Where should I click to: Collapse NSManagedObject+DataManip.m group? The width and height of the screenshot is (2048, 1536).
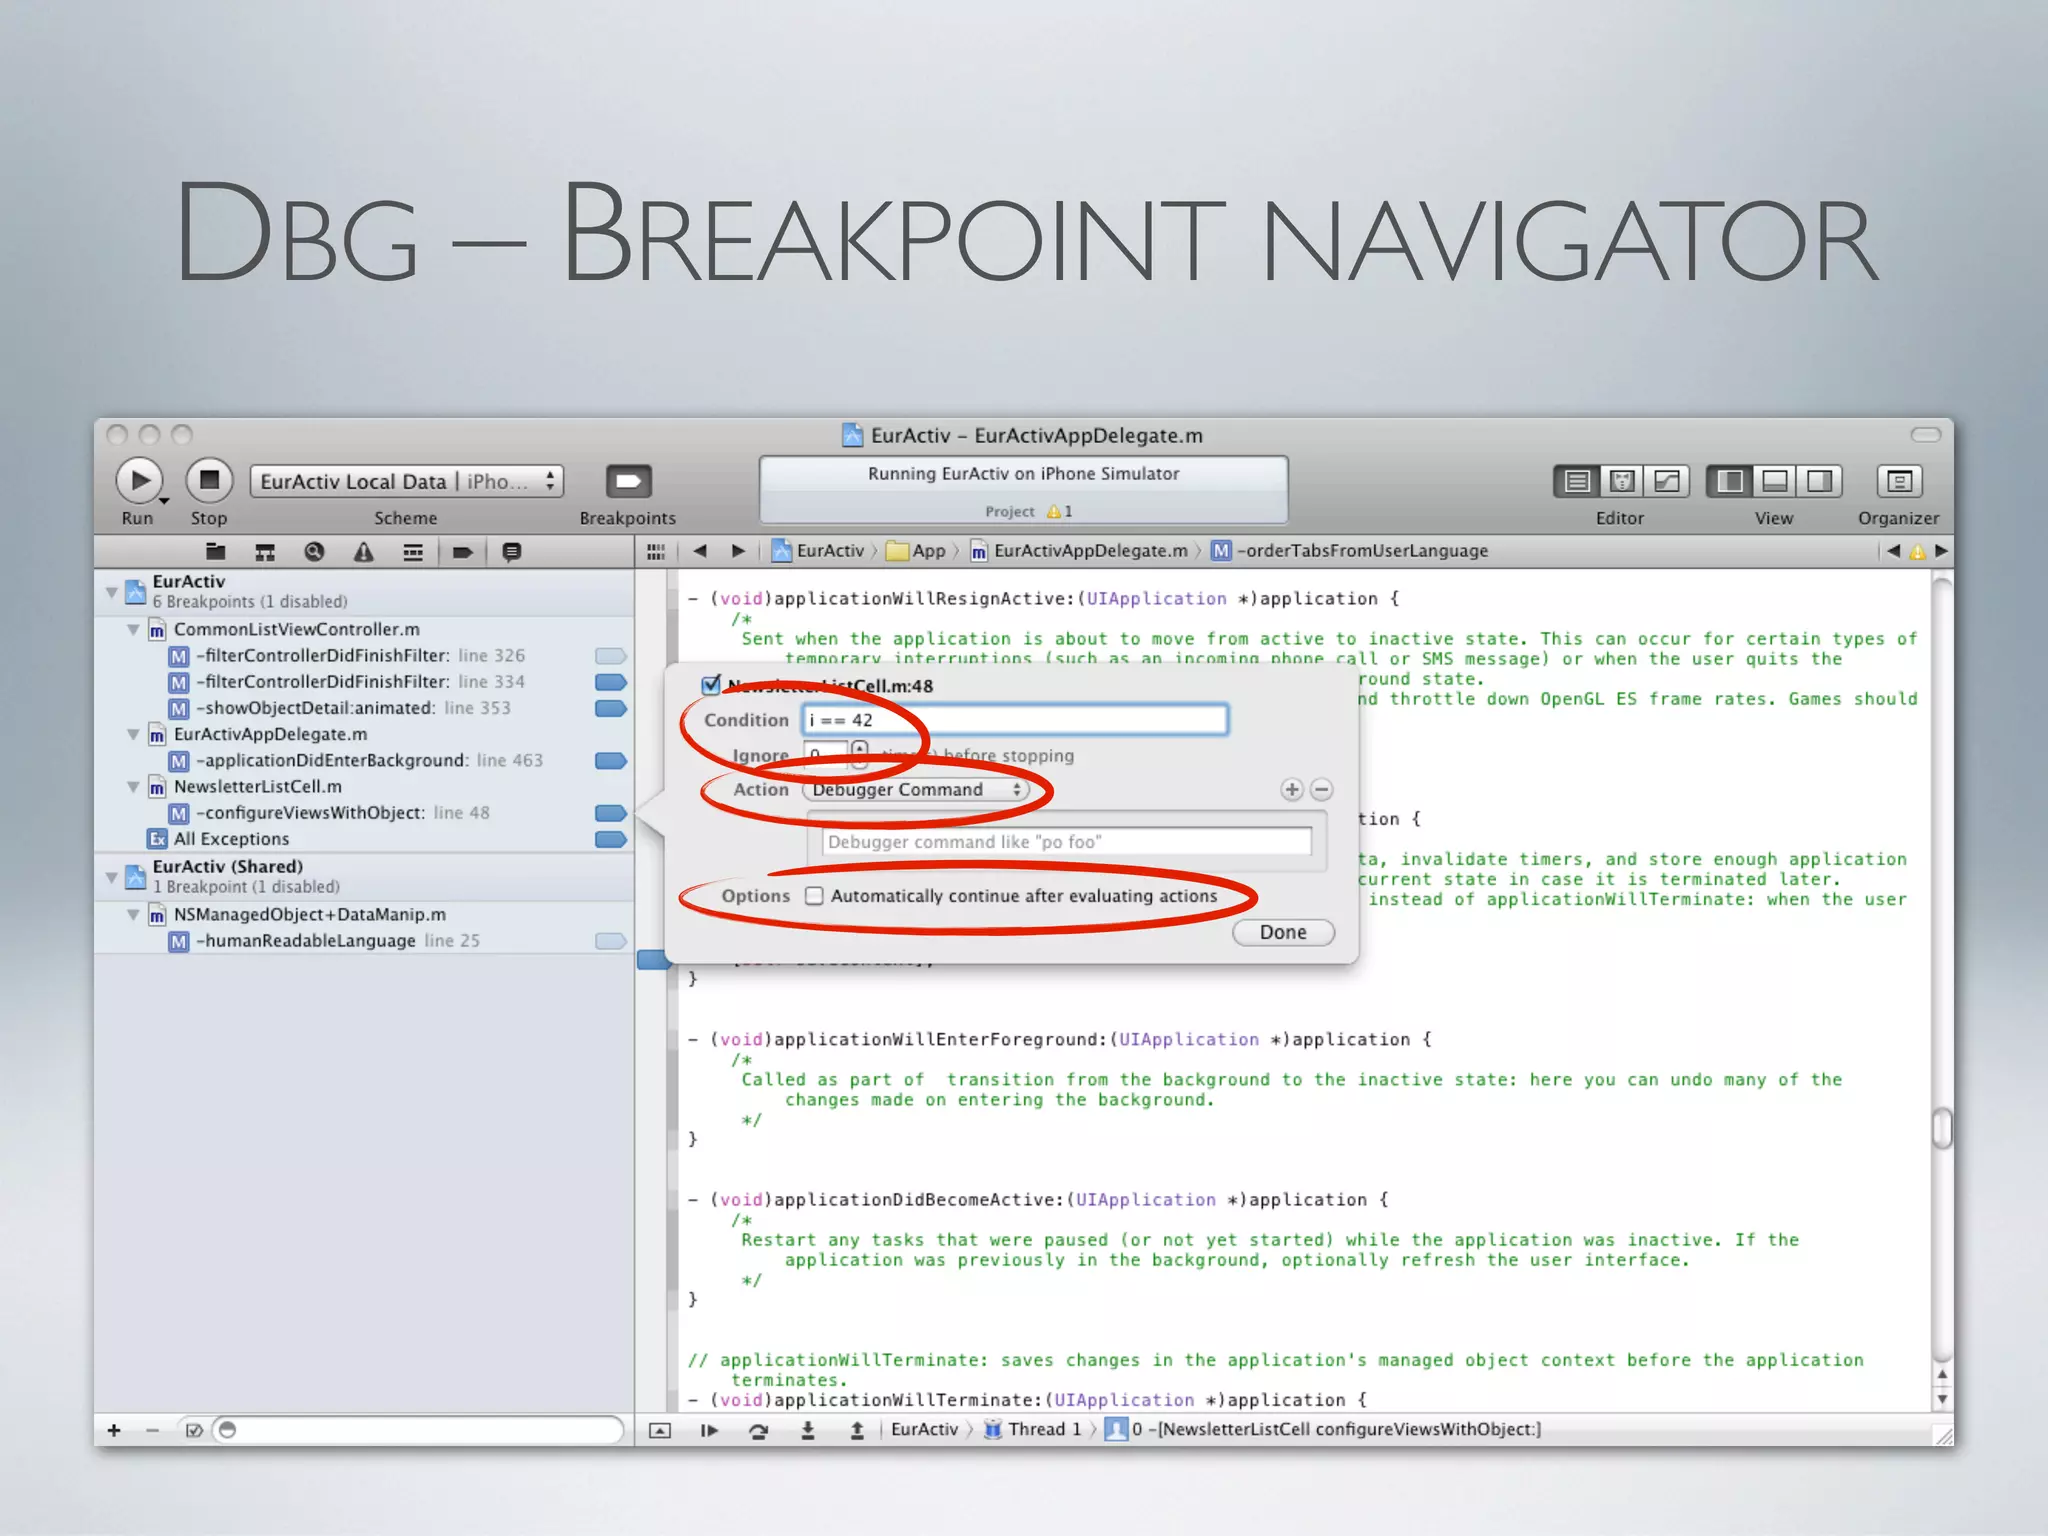[133, 914]
